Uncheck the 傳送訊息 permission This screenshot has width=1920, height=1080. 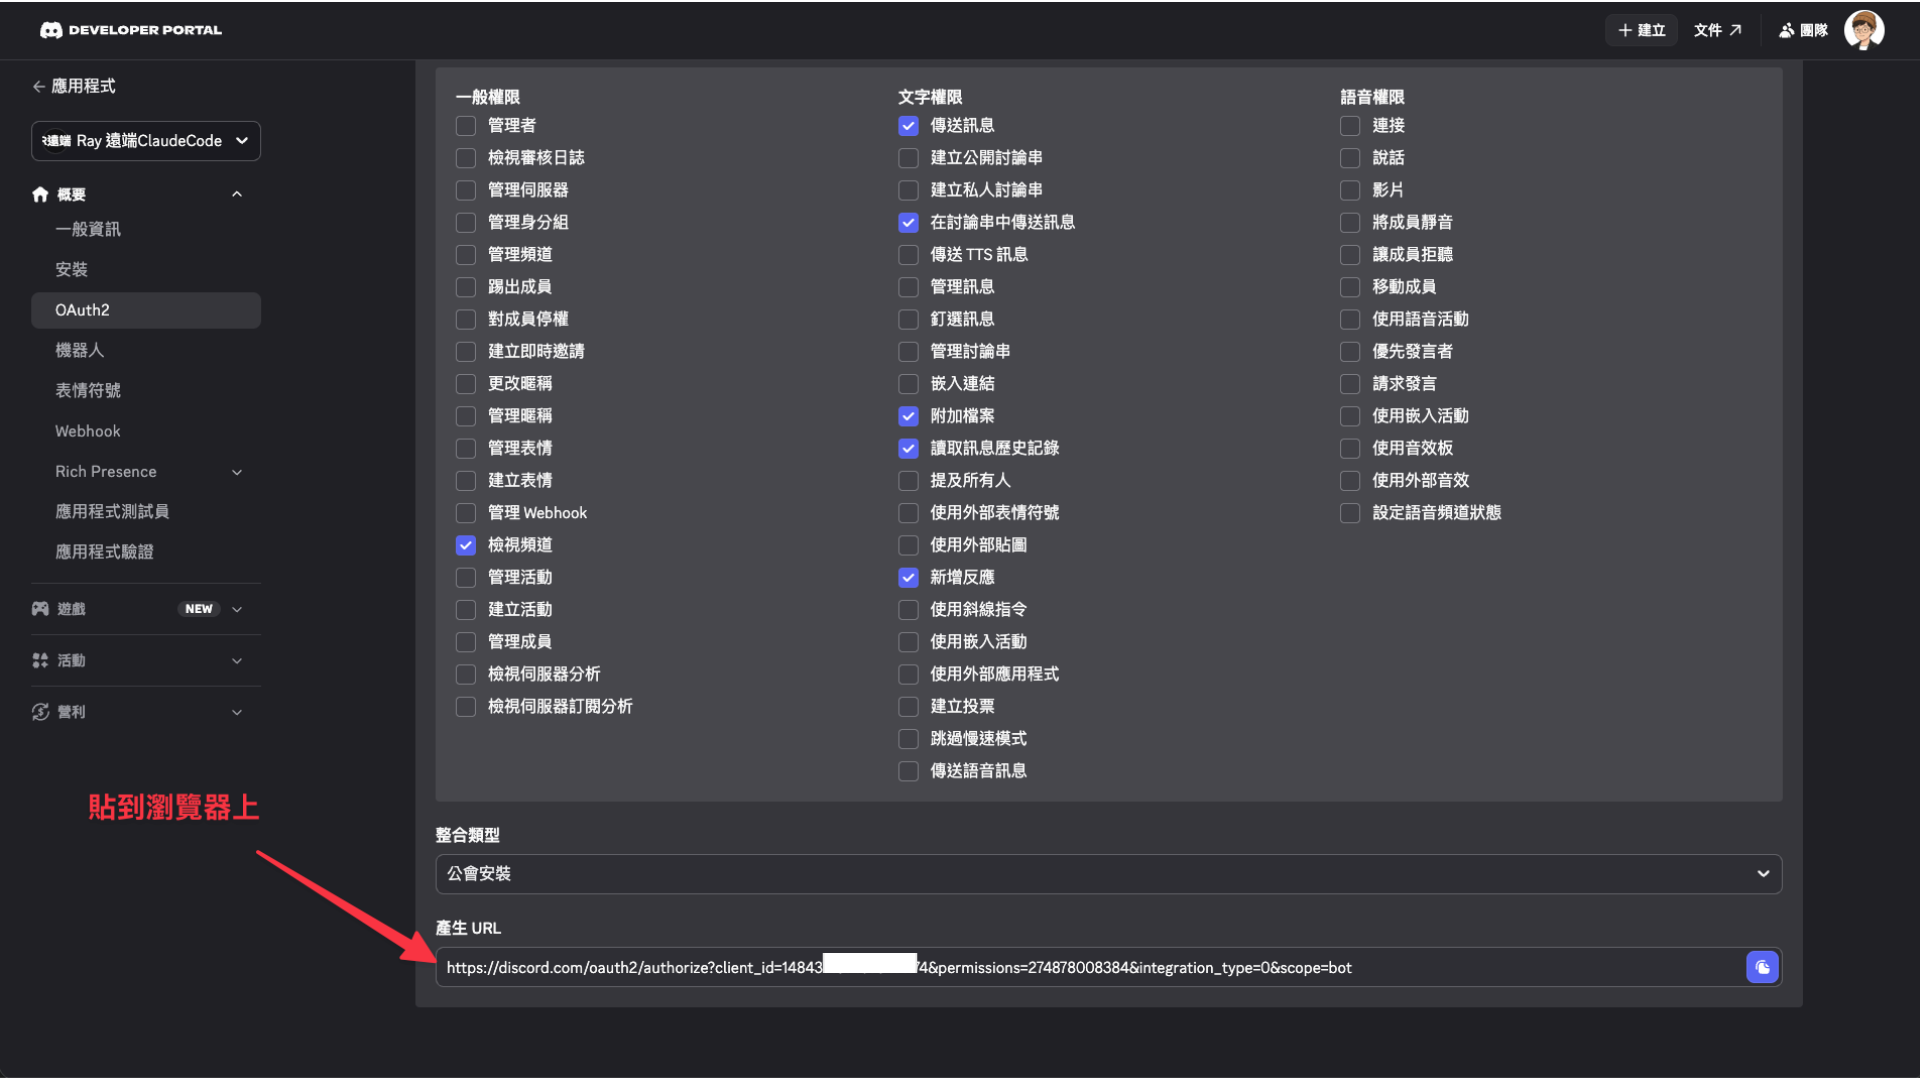[908, 125]
